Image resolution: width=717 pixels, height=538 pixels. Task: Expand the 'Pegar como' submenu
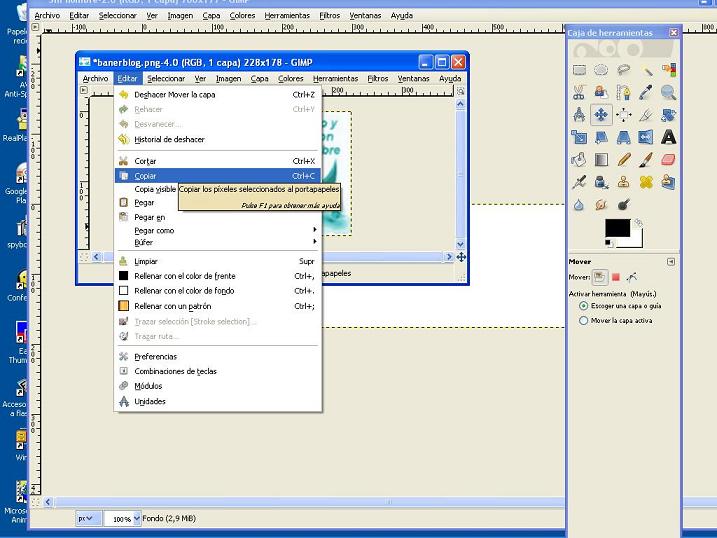[x=217, y=230]
